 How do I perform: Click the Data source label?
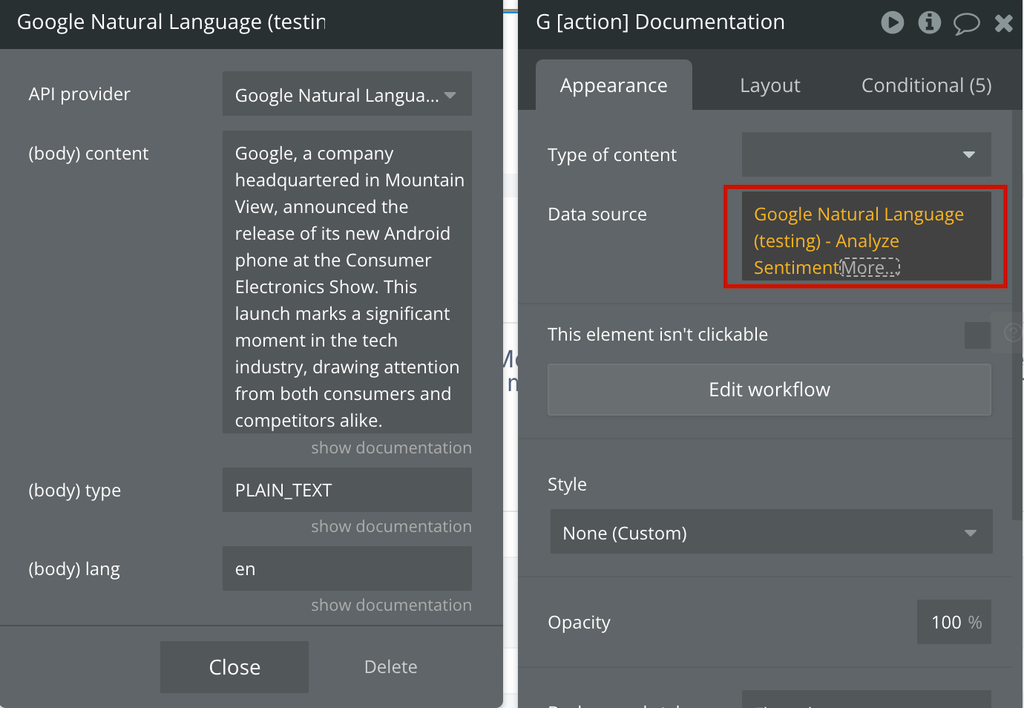click(597, 214)
